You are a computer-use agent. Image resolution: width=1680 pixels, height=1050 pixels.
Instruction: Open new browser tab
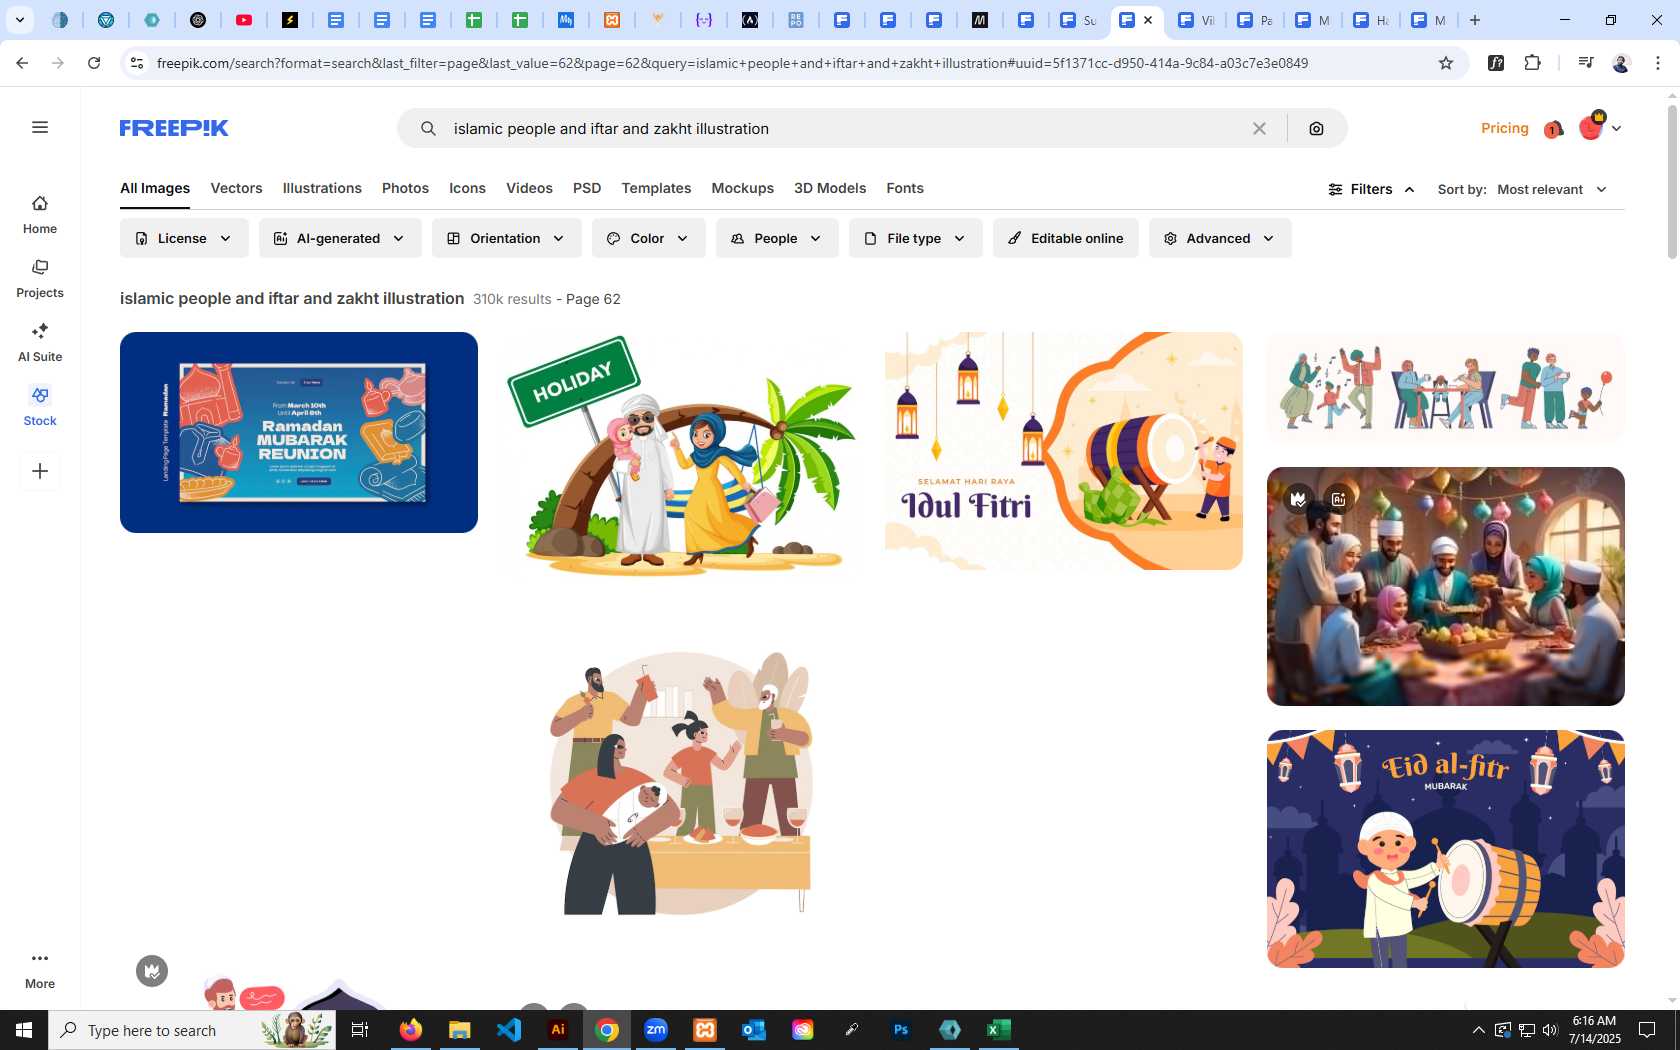(1475, 20)
